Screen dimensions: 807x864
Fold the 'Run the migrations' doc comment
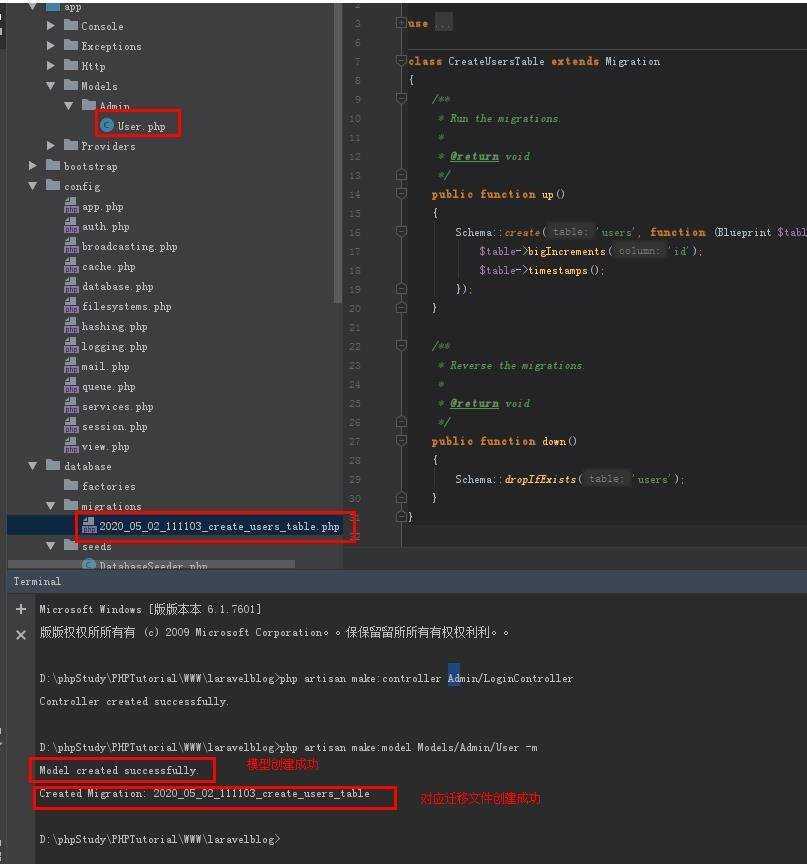pyautogui.click(x=401, y=98)
